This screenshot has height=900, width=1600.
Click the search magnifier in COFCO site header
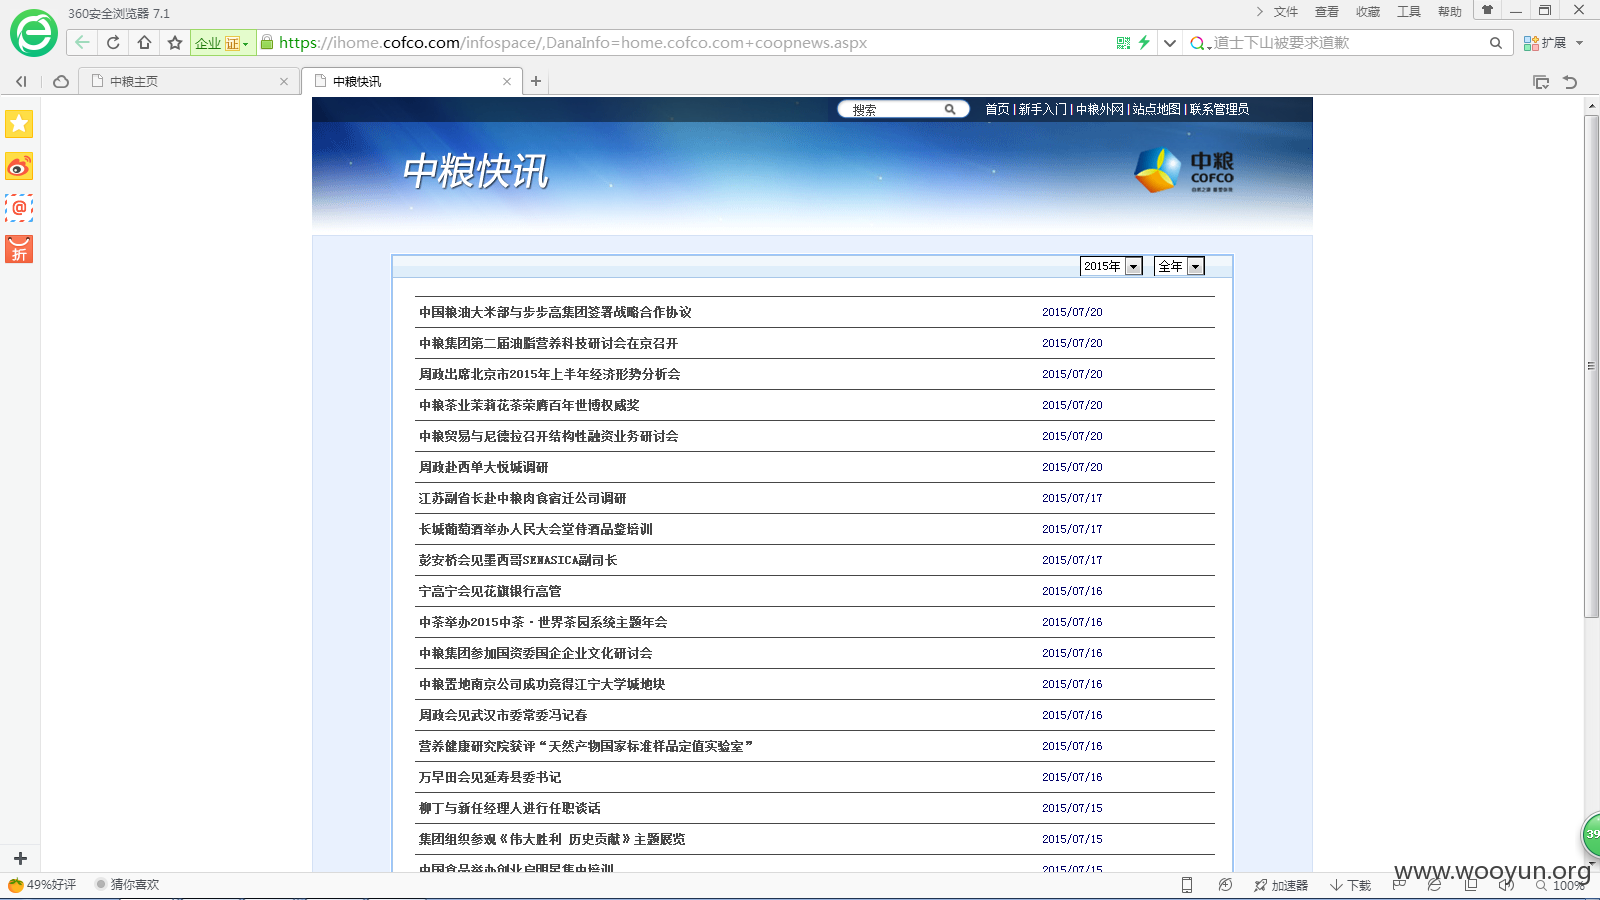click(x=950, y=109)
